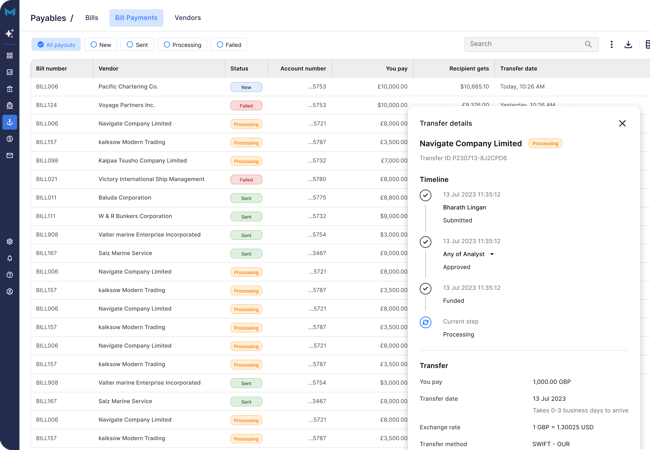Click the Submitted step checkmark icon
Screen dimensions: 650x450
point(425,195)
